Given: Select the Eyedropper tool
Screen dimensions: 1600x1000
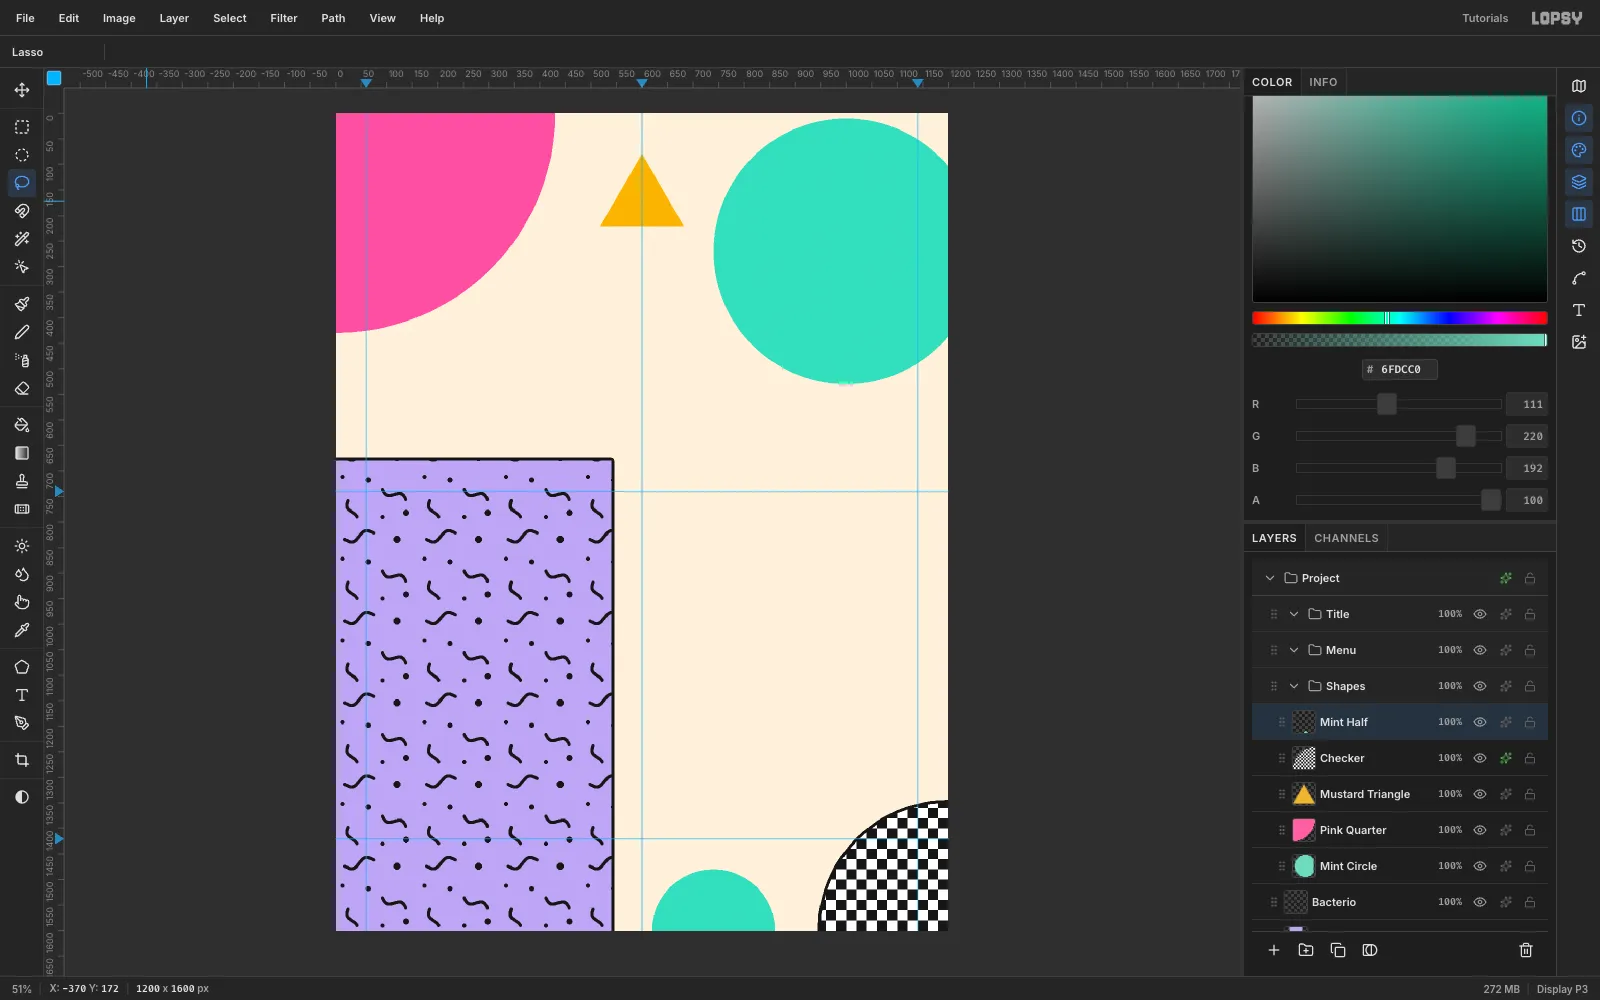Looking at the screenshot, I should pos(22,630).
